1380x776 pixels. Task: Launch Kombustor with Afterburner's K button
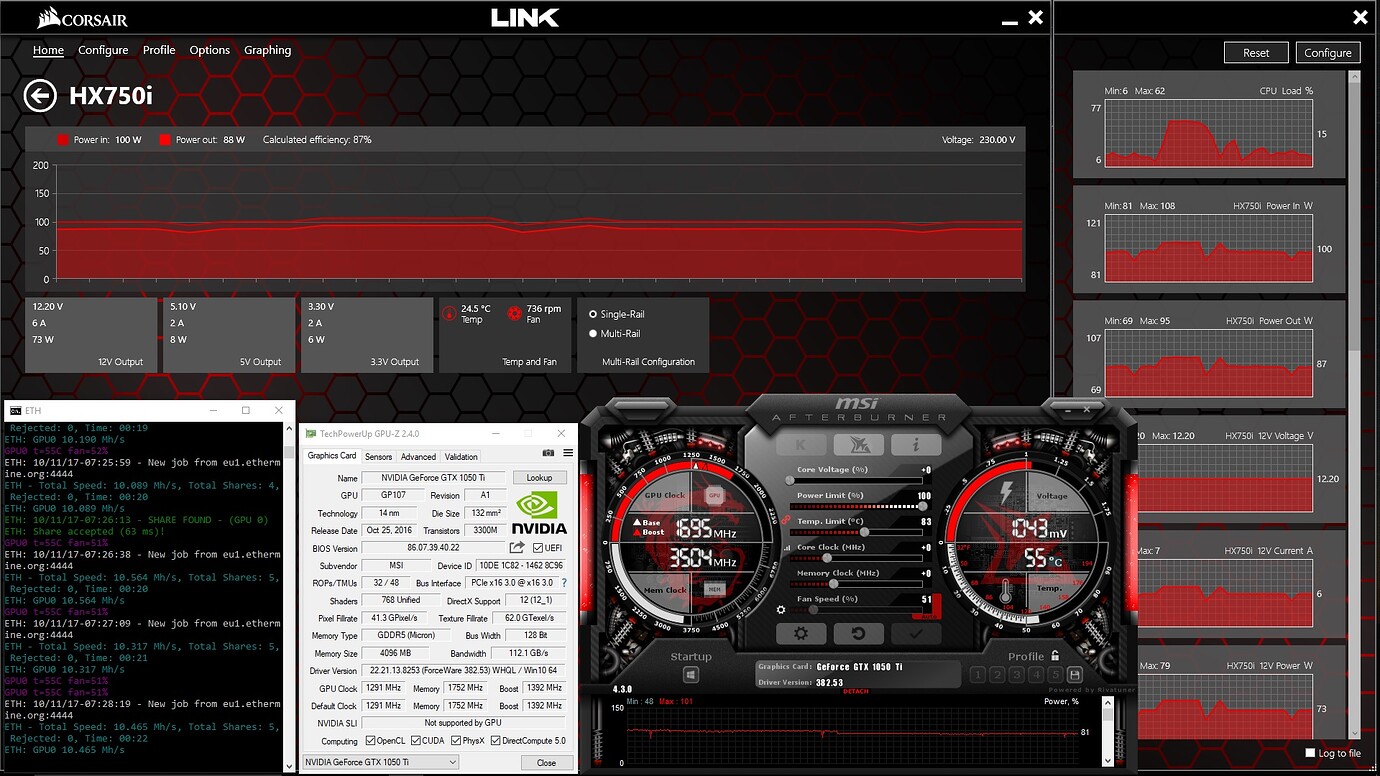[x=802, y=445]
